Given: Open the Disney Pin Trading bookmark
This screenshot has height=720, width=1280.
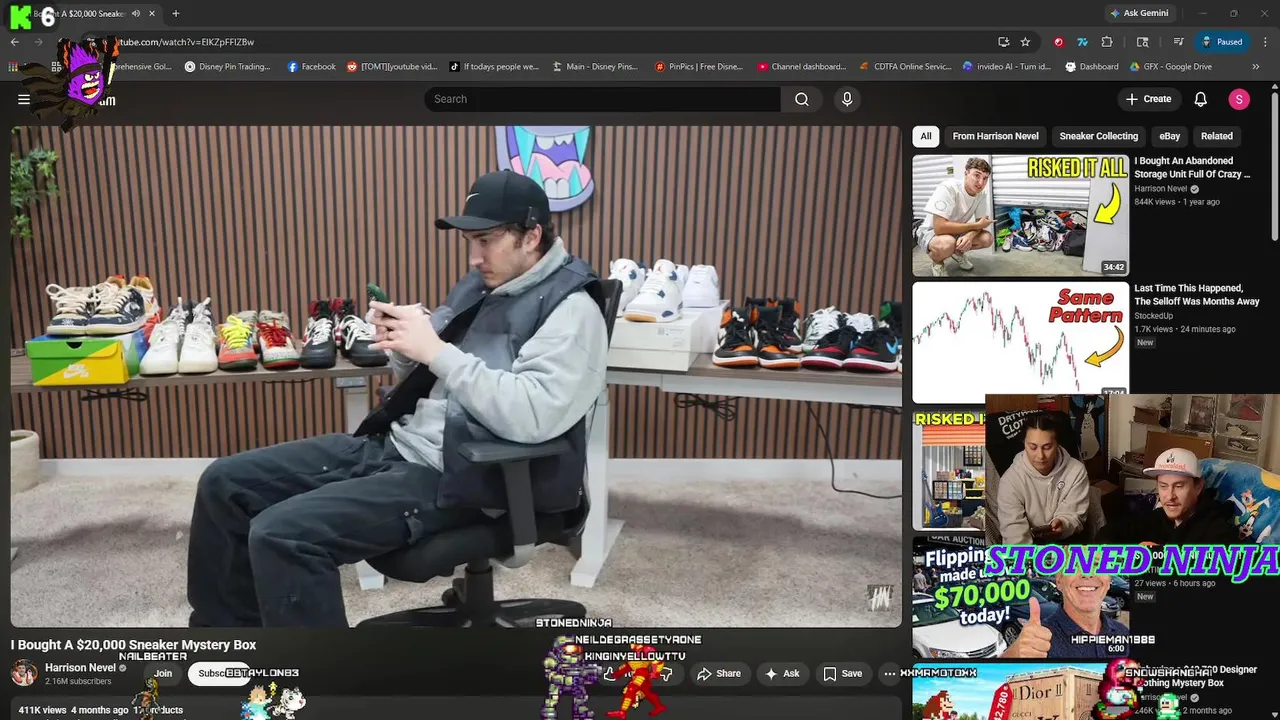Looking at the screenshot, I should click(228, 67).
